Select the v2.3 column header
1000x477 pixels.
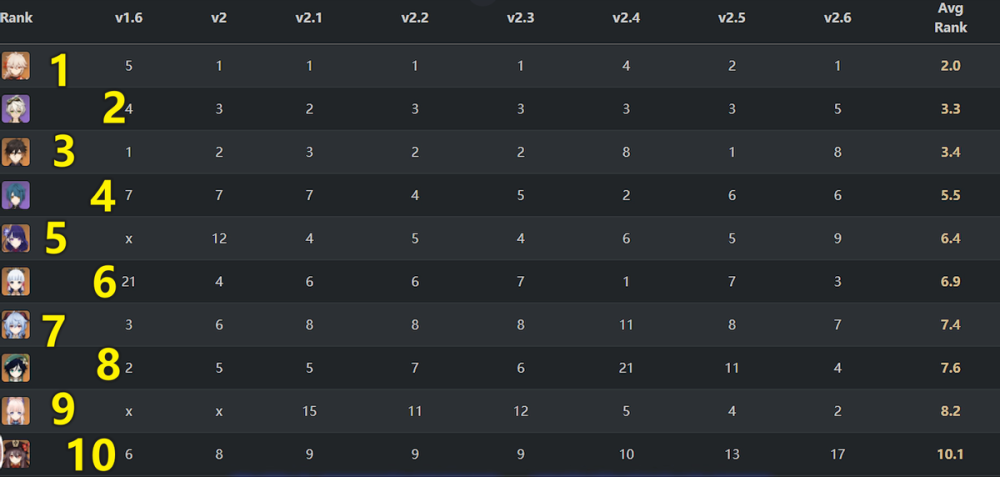point(520,18)
